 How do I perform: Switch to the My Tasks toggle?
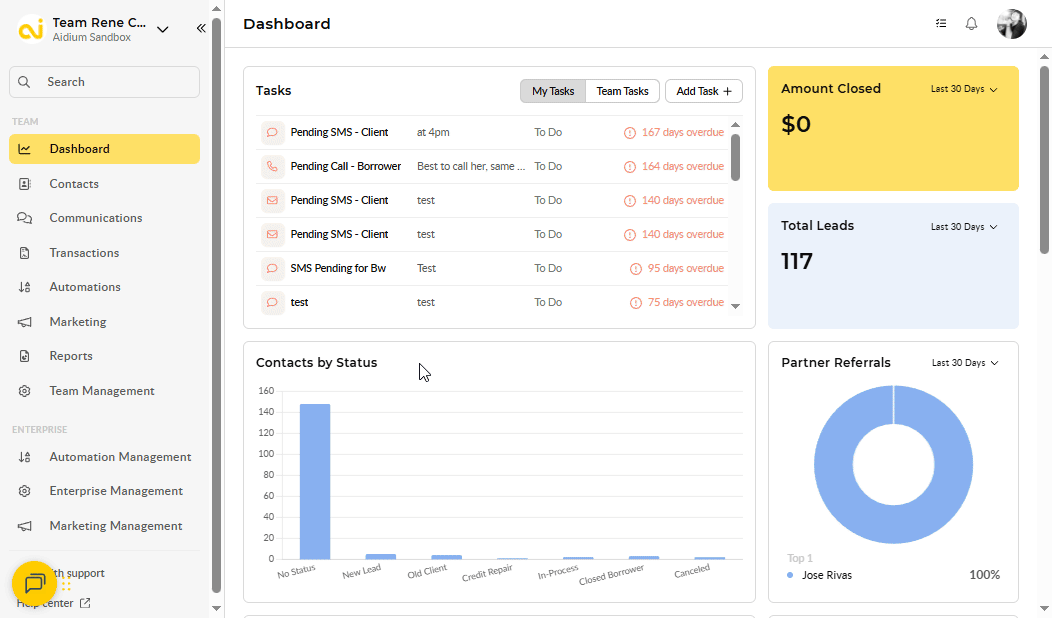[552, 91]
